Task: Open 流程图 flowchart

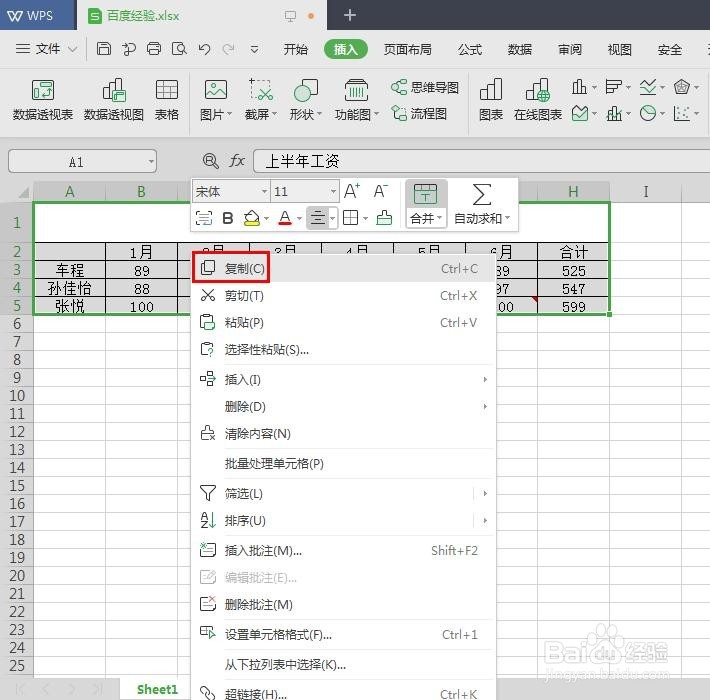Action: click(419, 113)
